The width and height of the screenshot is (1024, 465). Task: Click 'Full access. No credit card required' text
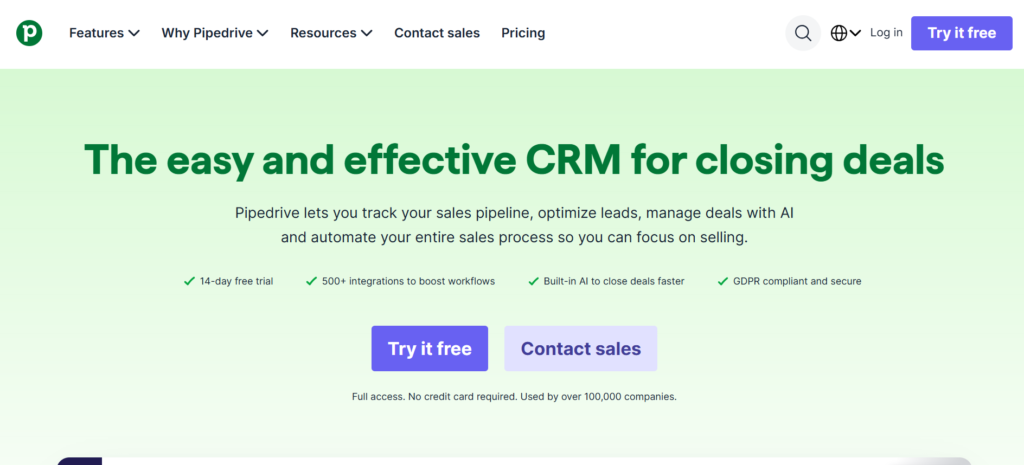(x=434, y=396)
